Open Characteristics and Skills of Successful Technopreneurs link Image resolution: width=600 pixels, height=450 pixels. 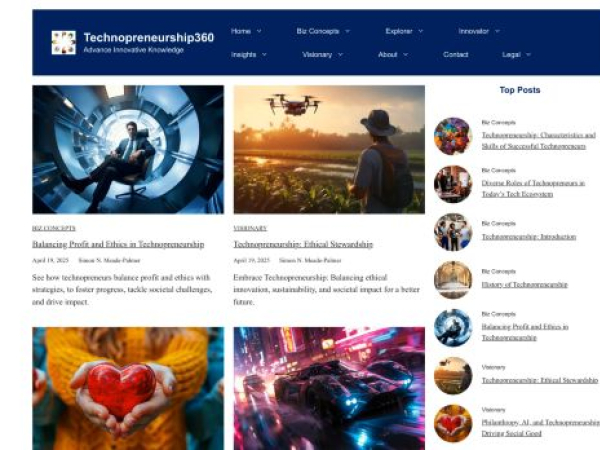pos(538,140)
